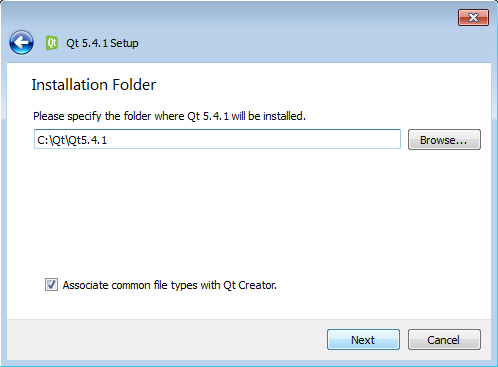Go back using the blue arrow icon
The width and height of the screenshot is (498, 367).
[x=21, y=43]
